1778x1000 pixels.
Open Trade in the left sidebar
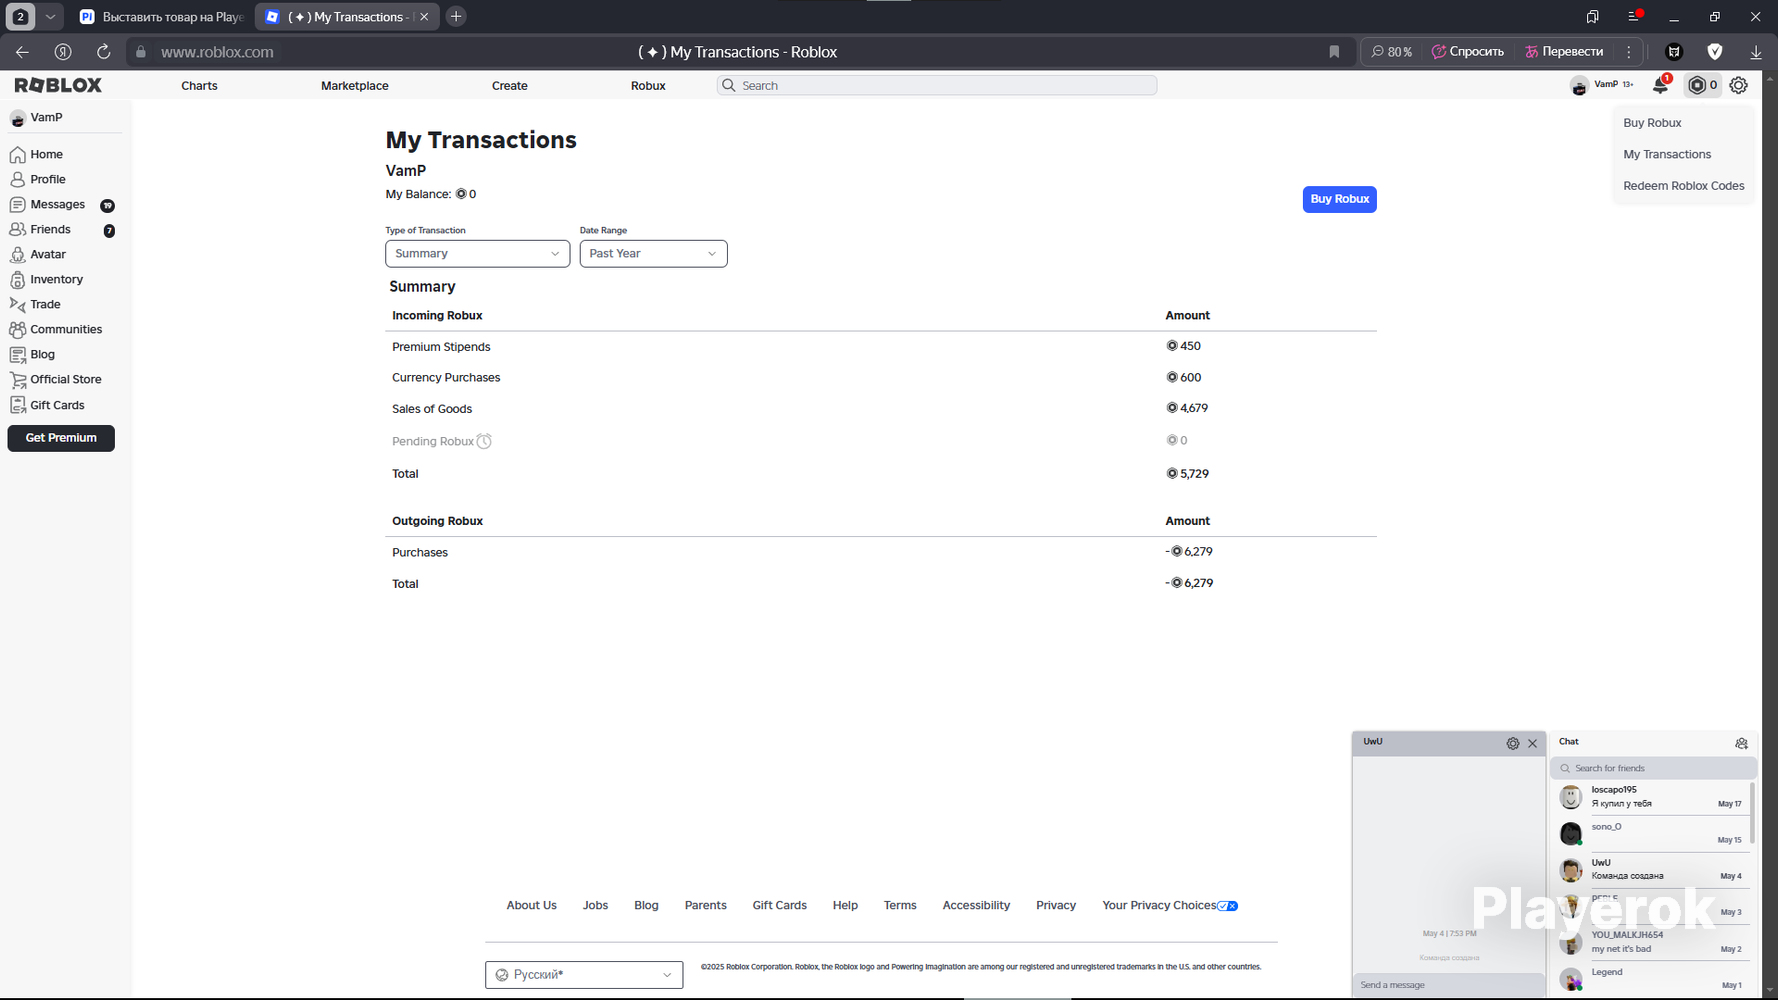(x=35, y=304)
